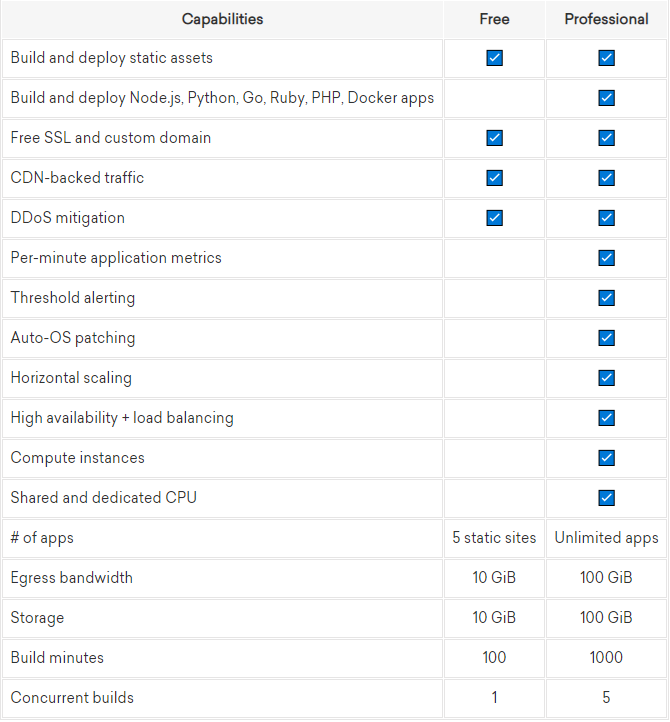Toggle Professional checkbox for static assets row
Viewport: 670px width, 722px height.
[606, 58]
